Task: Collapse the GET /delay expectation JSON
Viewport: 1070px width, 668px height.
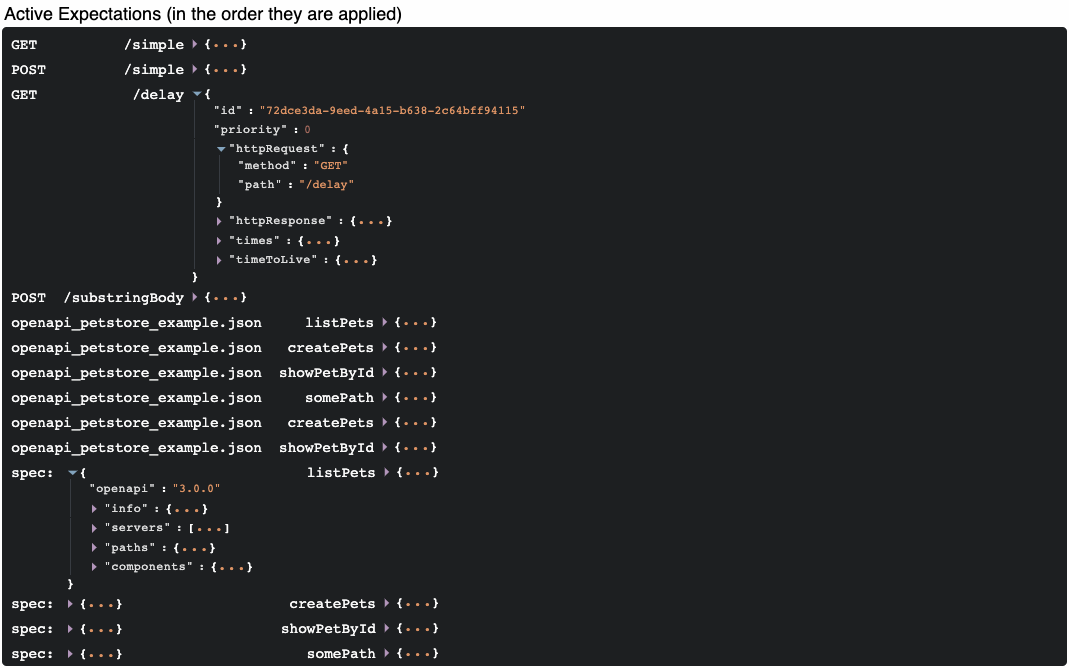Action: [x=196, y=95]
